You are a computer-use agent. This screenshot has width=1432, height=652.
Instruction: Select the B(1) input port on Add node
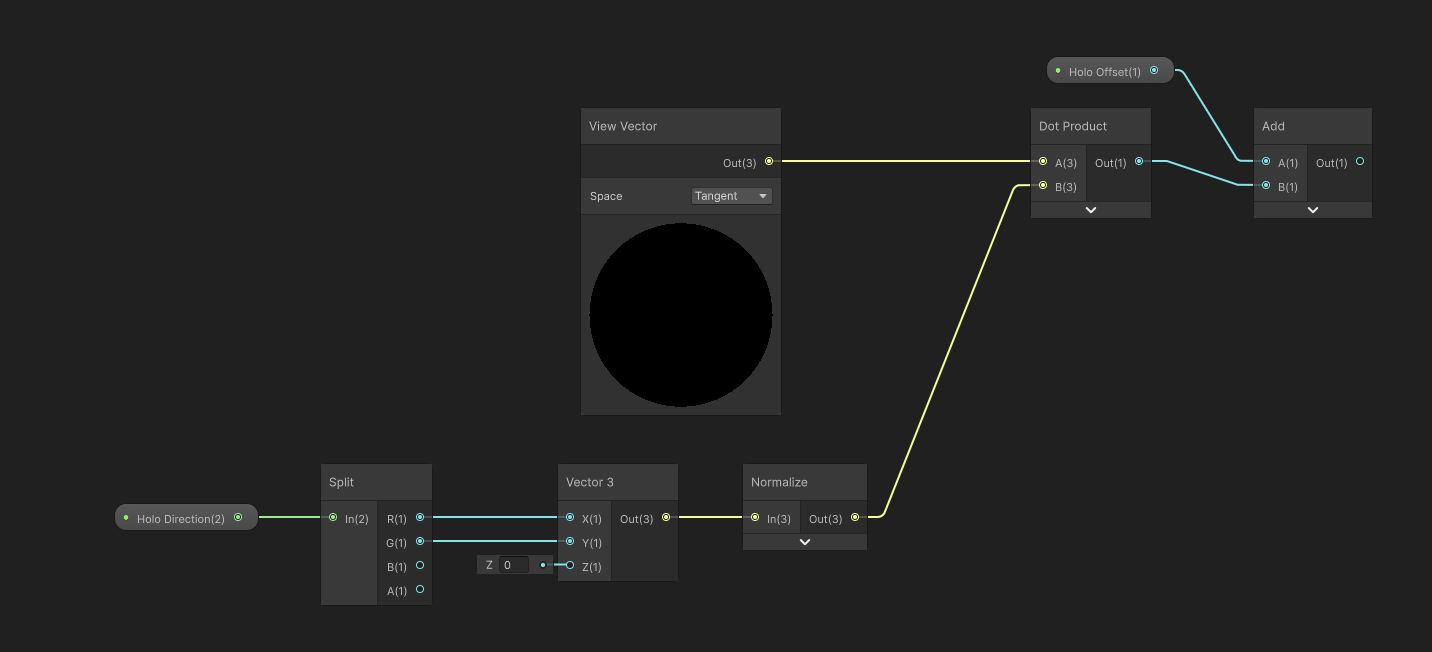pyautogui.click(x=1265, y=186)
